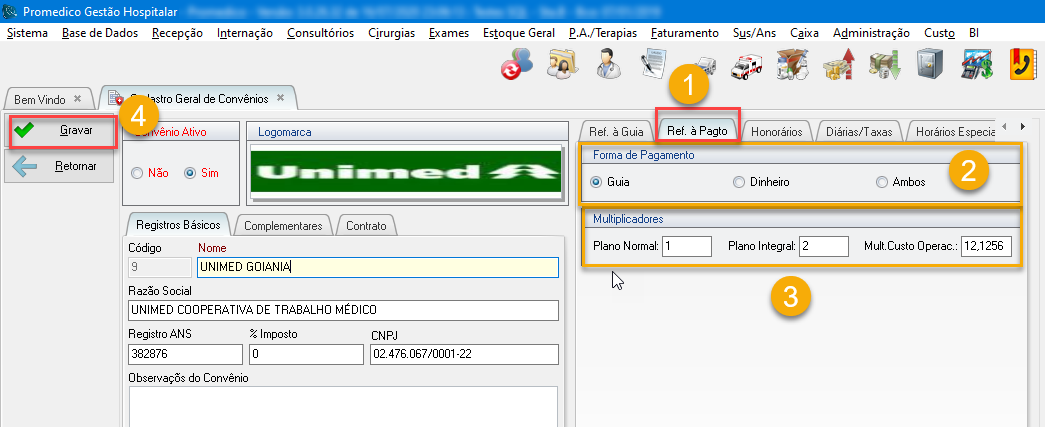
Task: Select the Não radio for Convênio Ativo
Action: 138,173
